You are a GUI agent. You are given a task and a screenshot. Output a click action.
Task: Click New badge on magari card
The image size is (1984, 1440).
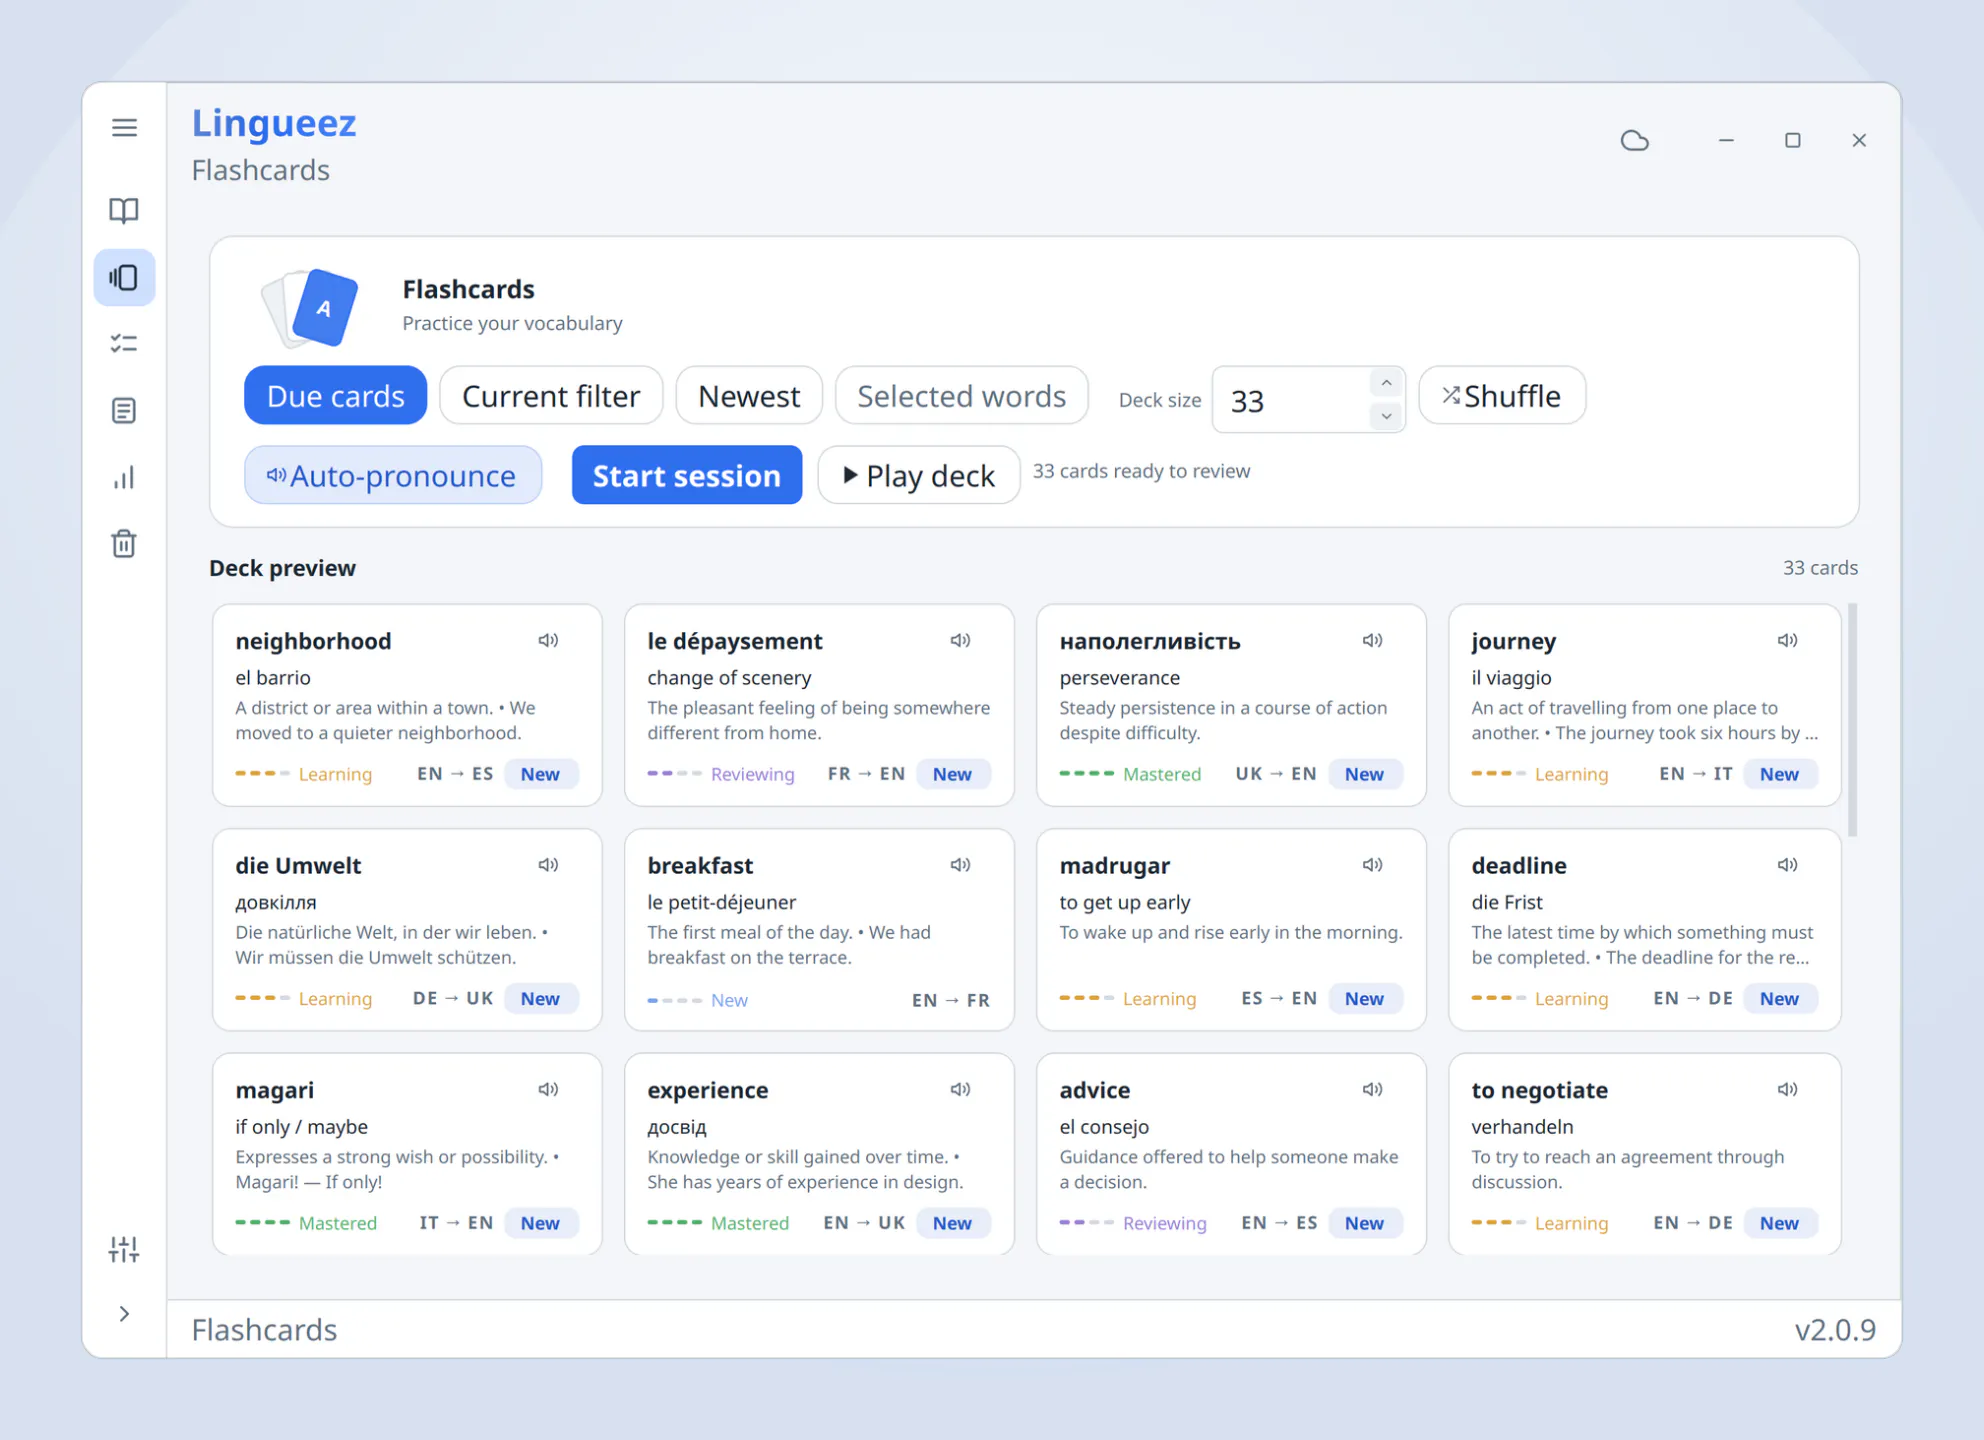(540, 1223)
